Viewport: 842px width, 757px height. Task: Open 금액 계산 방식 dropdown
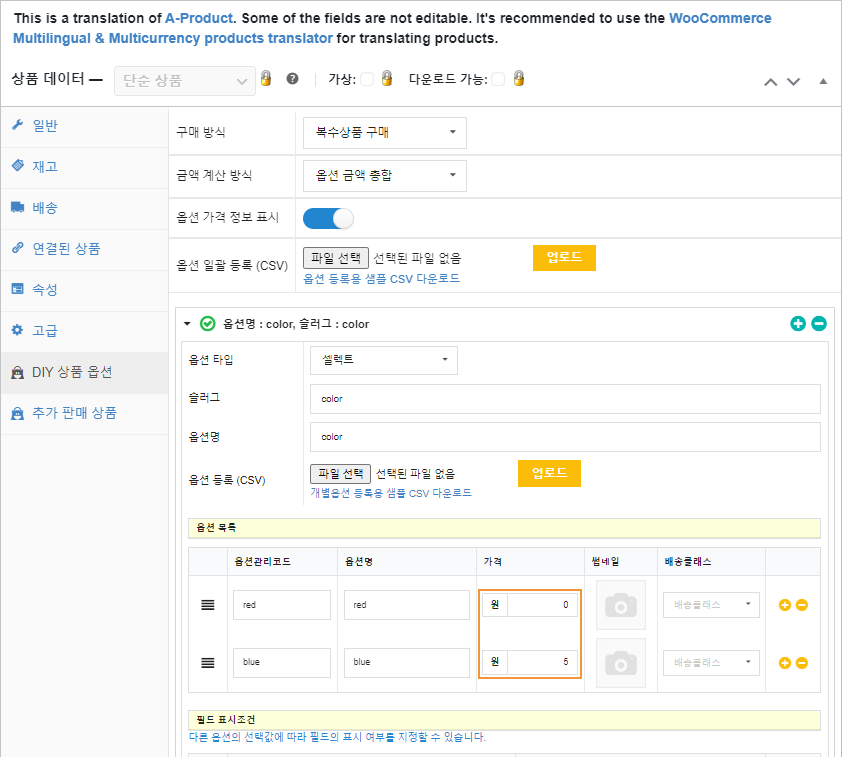[x=384, y=175]
